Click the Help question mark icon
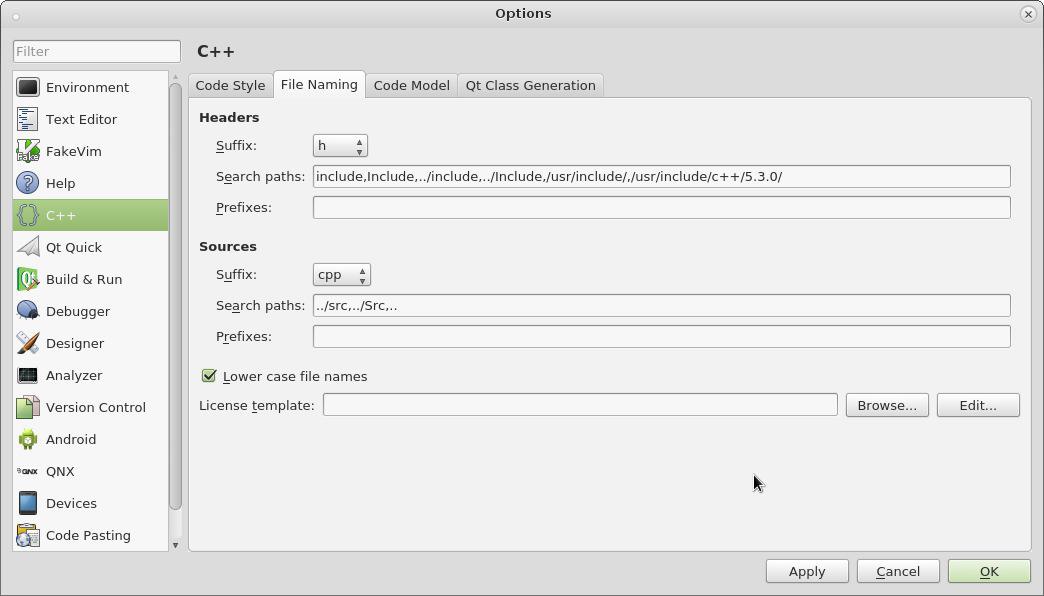This screenshot has width=1044, height=596. click(28, 183)
